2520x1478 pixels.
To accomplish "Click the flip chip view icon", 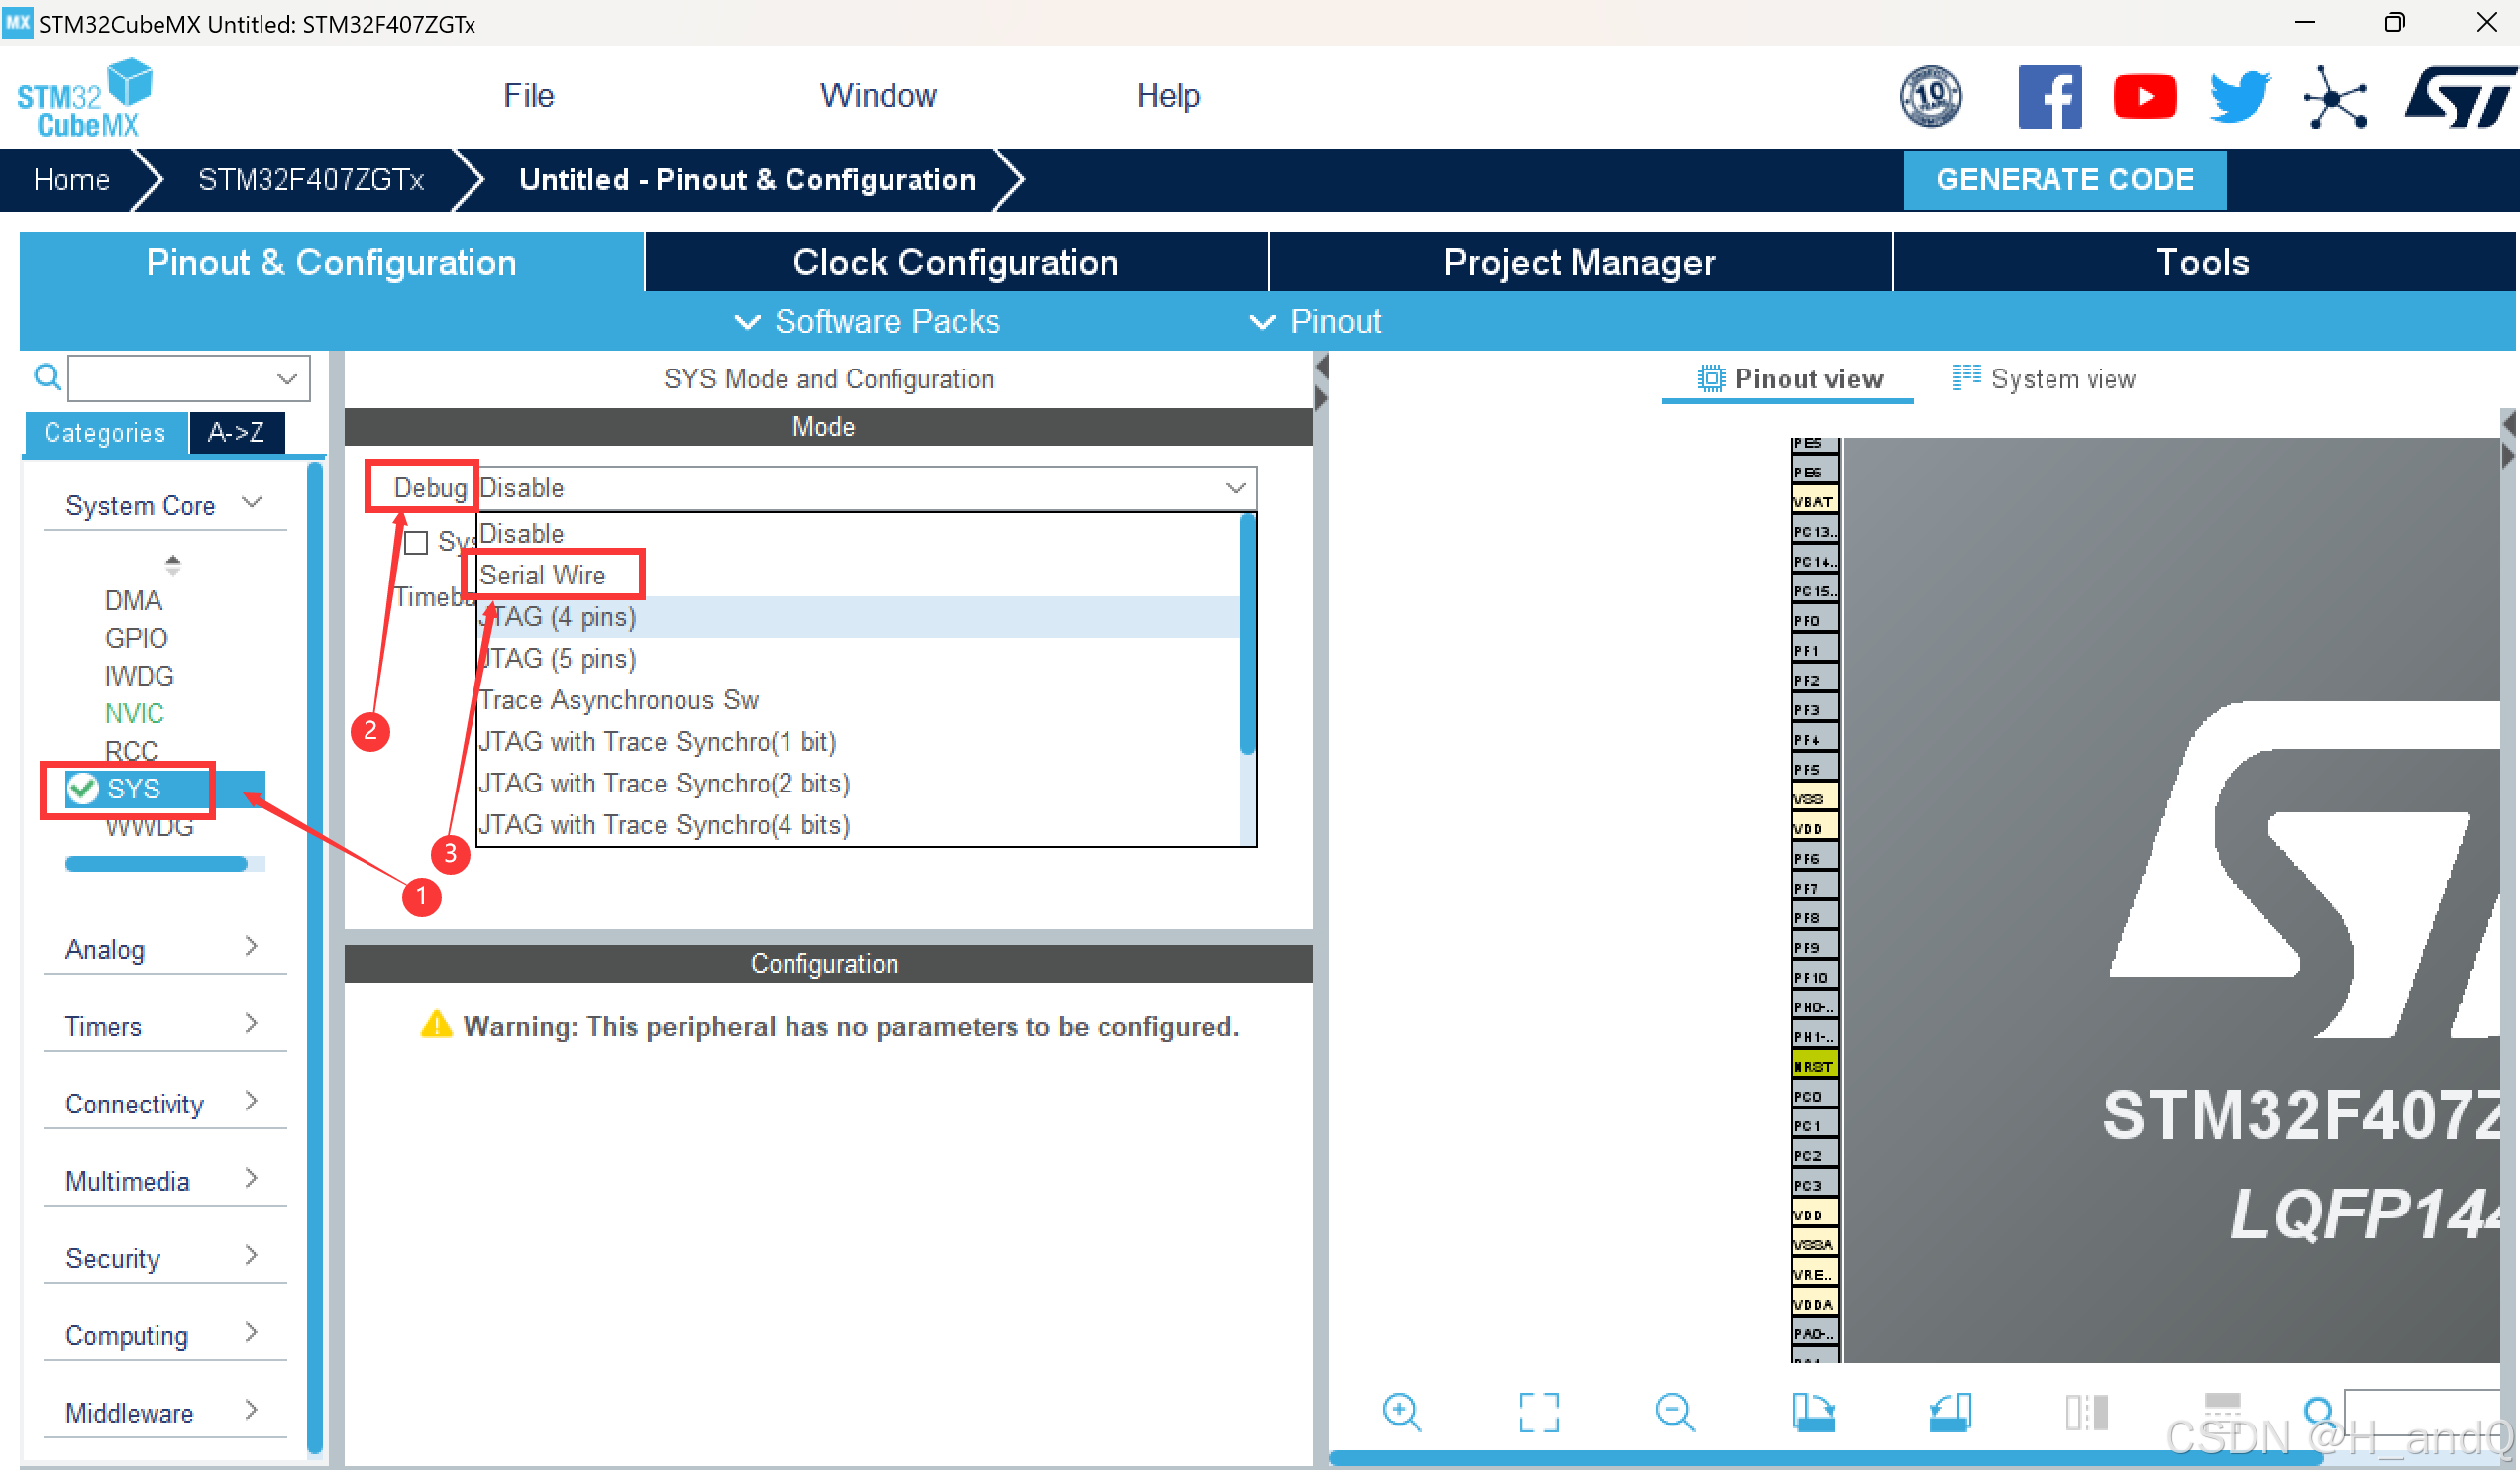I will coord(2086,1413).
